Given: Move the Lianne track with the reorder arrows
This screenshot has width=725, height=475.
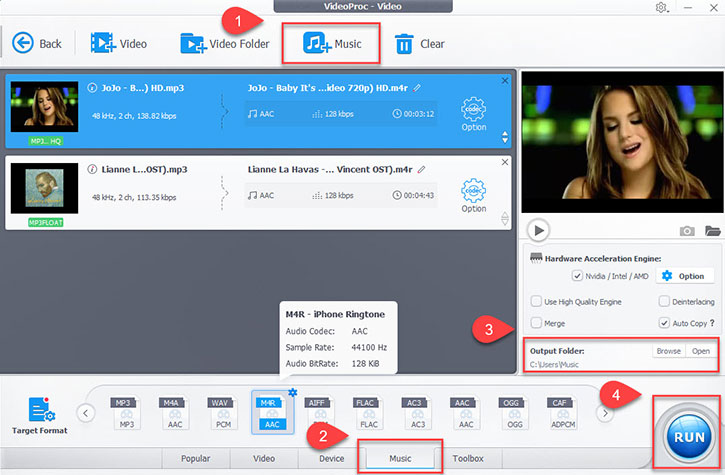Looking at the screenshot, I should coord(505,218).
